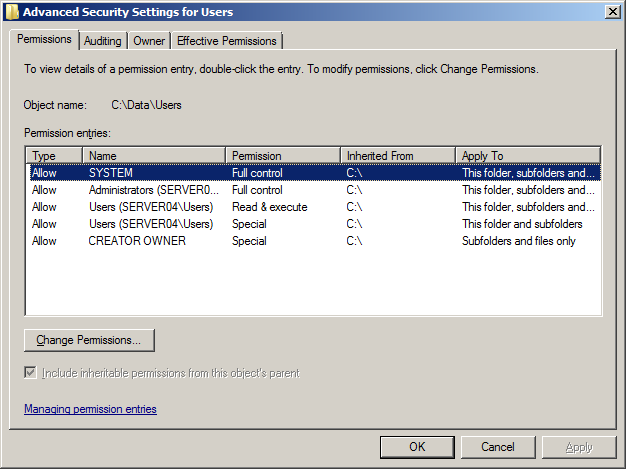Open Managing permission entries help link
Screen dimensions: 626x469
[x=90, y=409]
